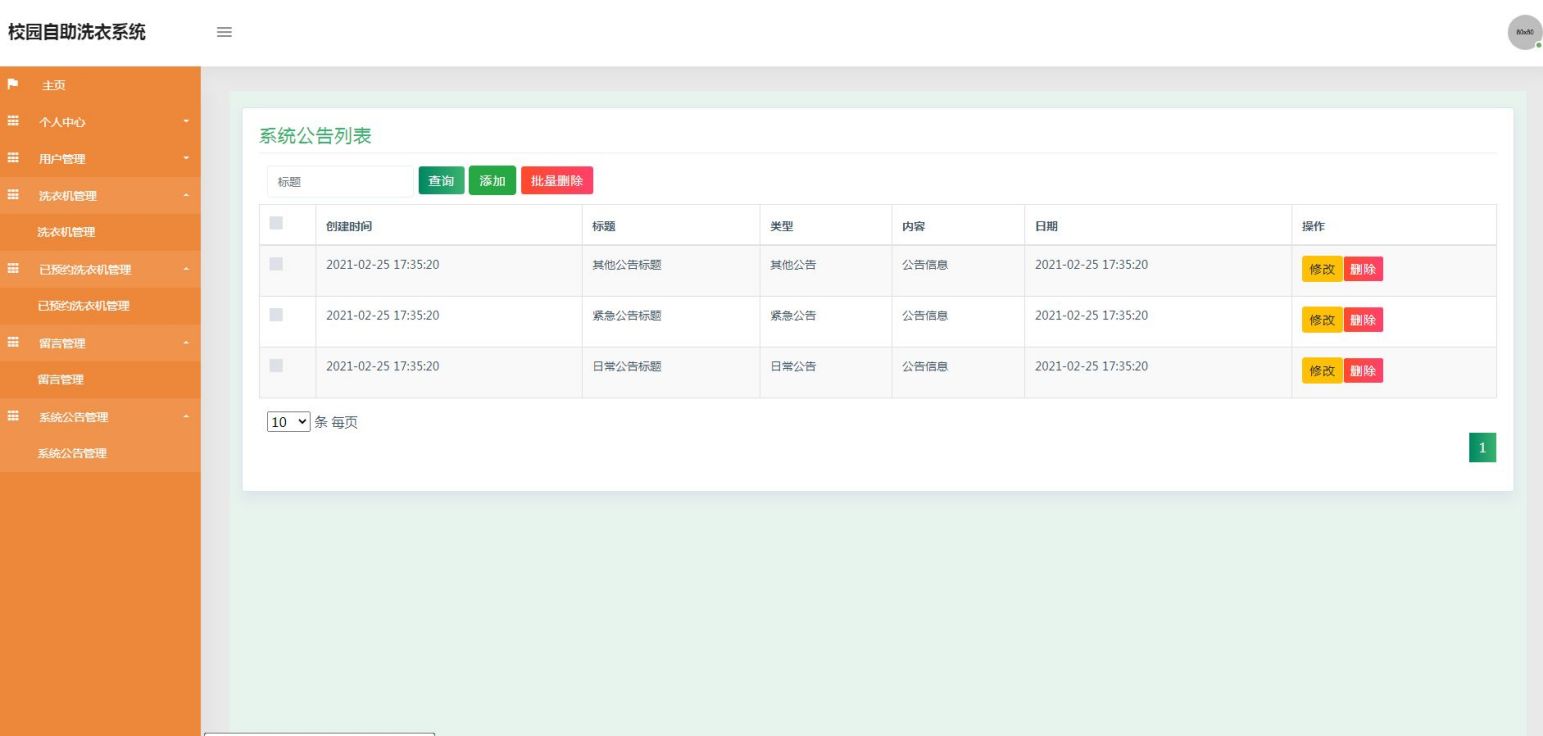Click grid icon next to 用户管理

coord(13,158)
